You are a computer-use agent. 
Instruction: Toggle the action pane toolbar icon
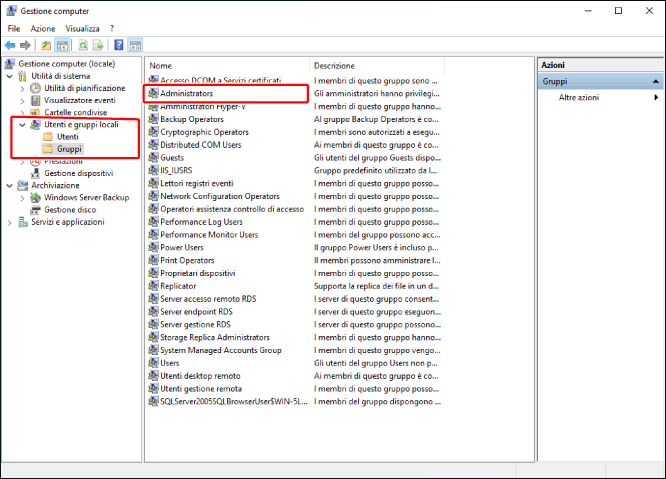click(x=135, y=45)
